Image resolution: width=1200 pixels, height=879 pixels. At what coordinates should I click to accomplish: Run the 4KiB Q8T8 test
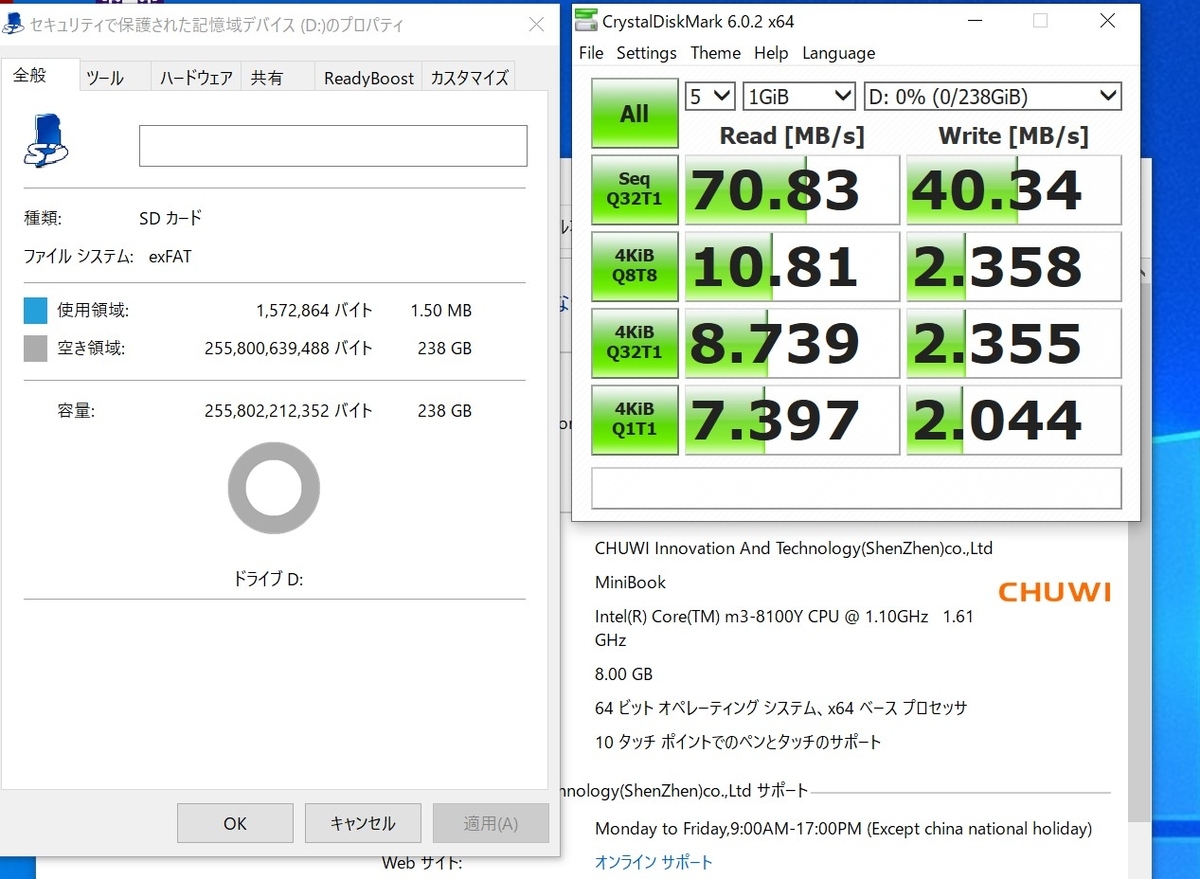tap(634, 266)
